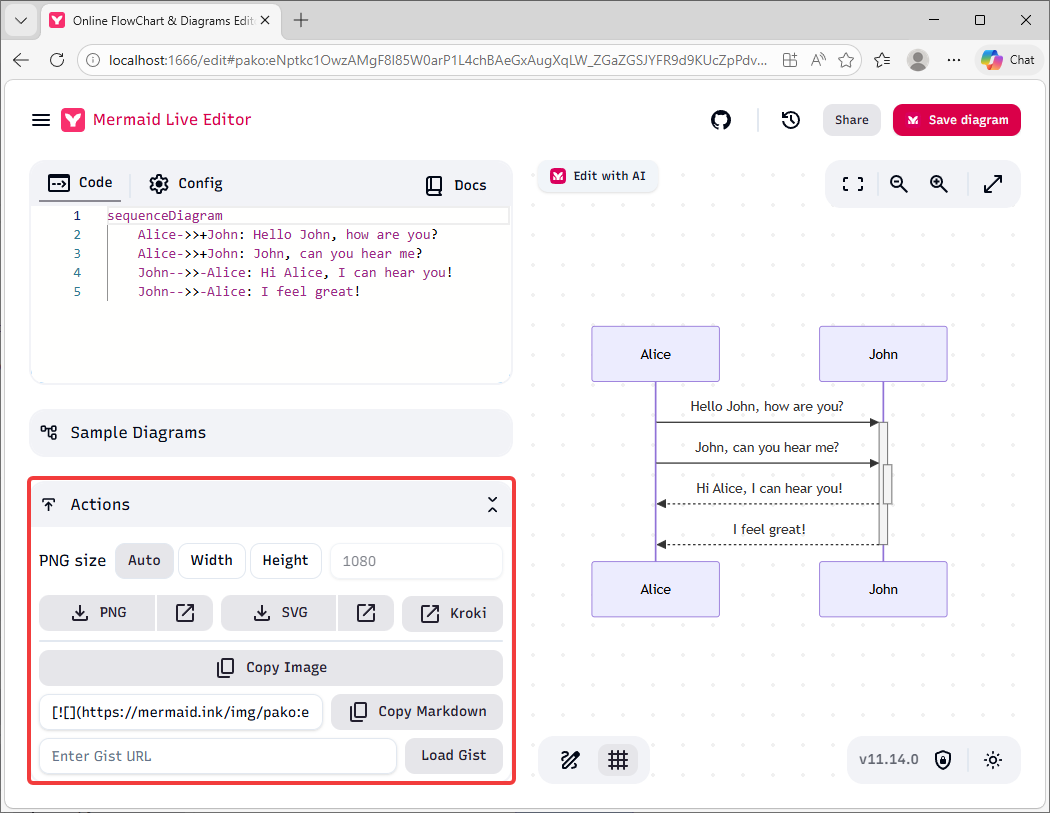Download the diagram as PNG
The height and width of the screenshot is (813, 1050).
coord(98,613)
